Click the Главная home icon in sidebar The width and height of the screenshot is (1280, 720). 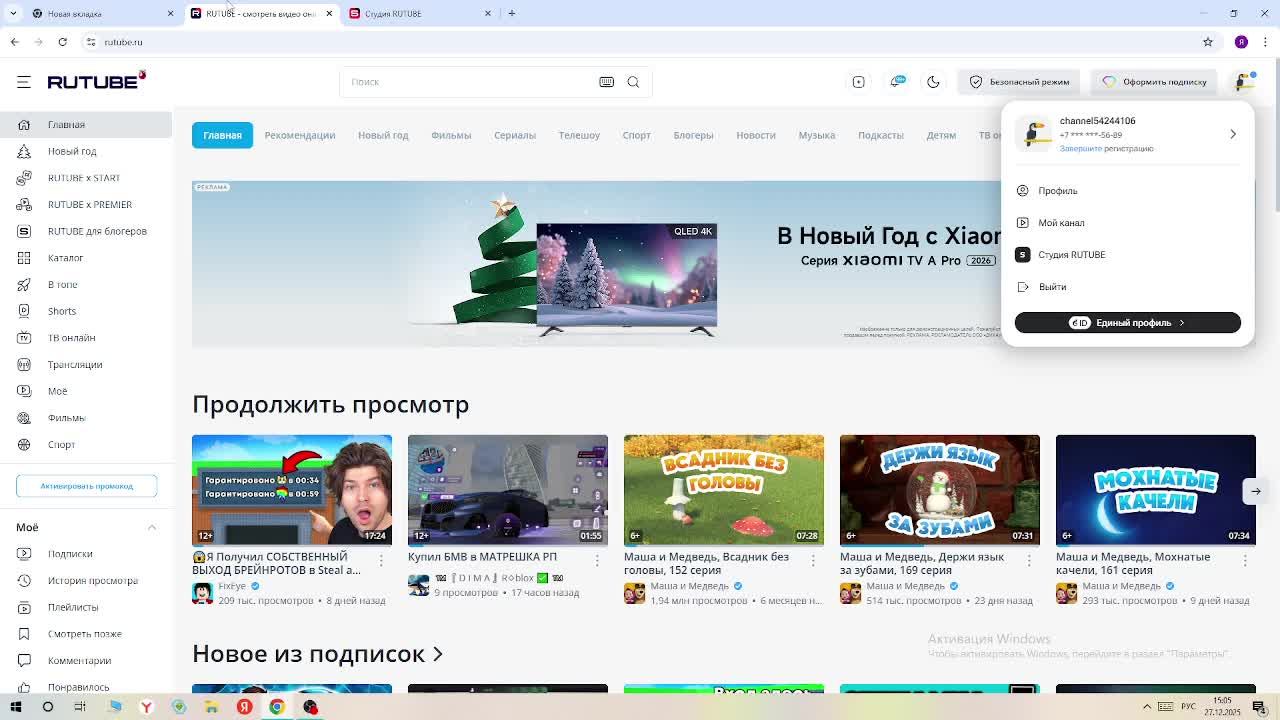[x=24, y=125]
